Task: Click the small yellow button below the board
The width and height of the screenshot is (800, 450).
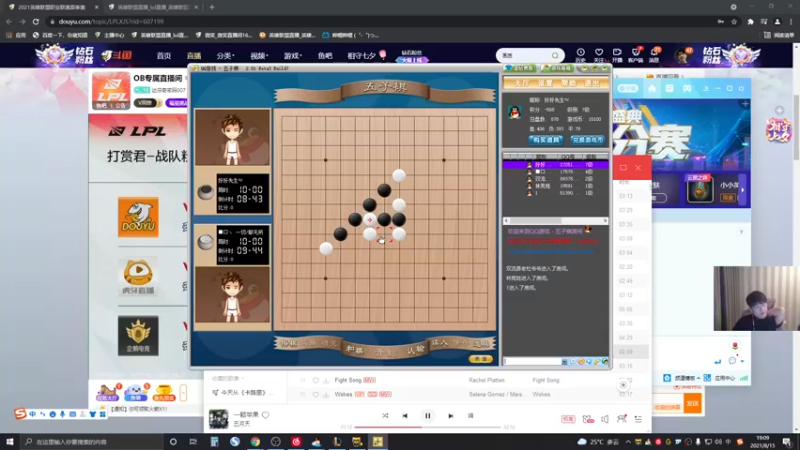Action: point(480,359)
